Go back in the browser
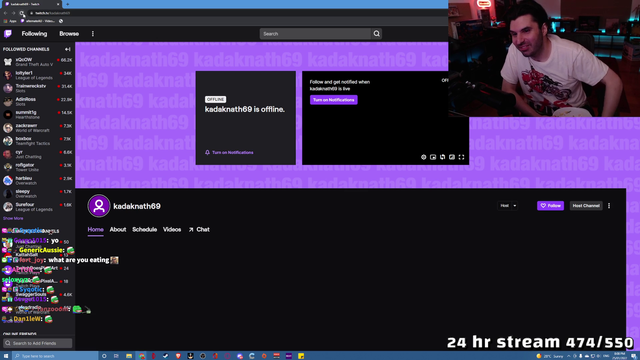The height and width of the screenshot is (360, 640). [x=5, y=13]
